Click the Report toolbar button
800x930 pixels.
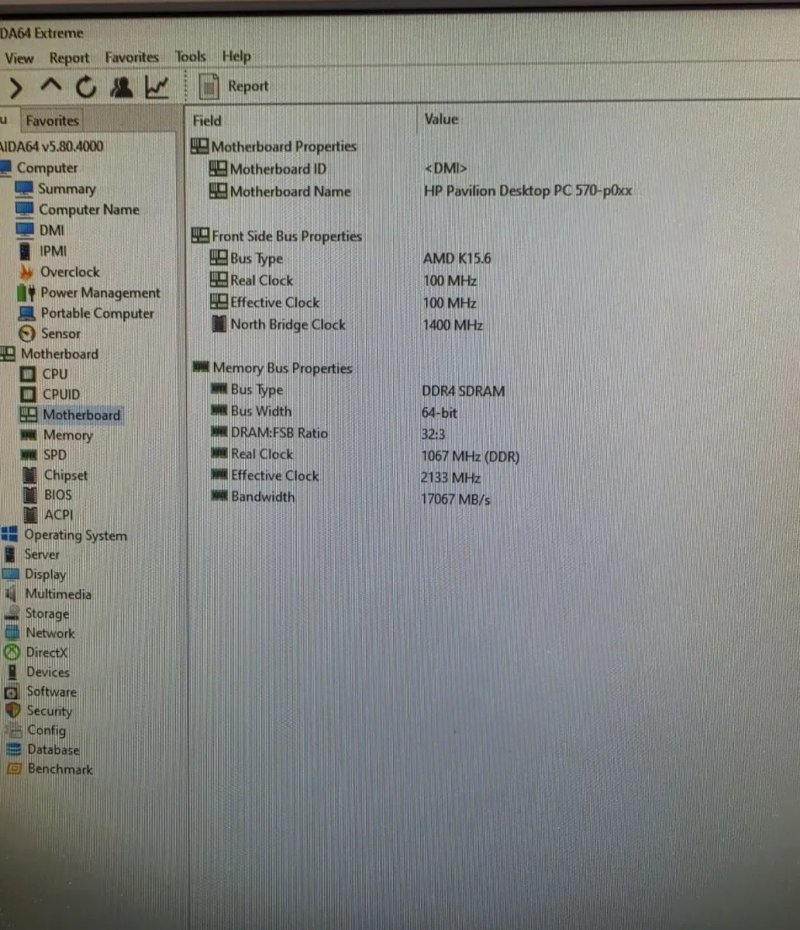point(233,87)
